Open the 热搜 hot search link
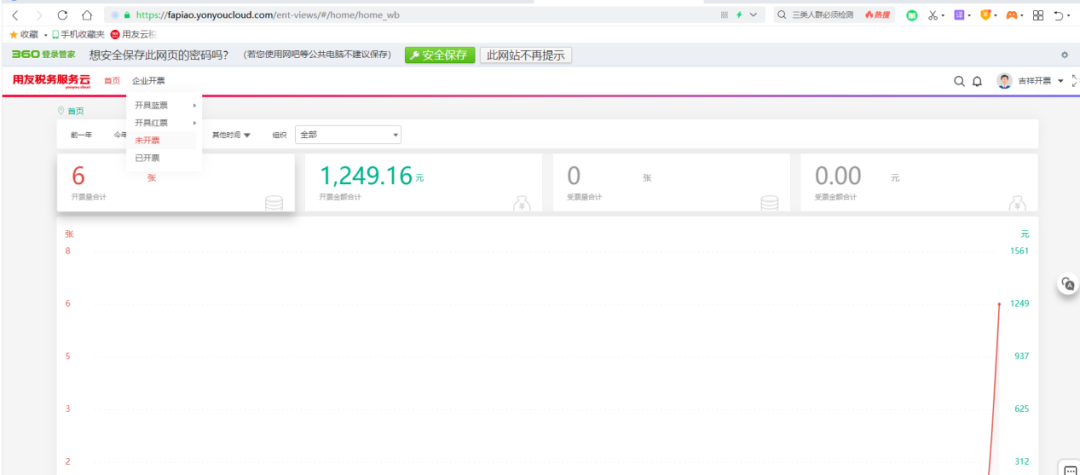1080x475 pixels. [878, 14]
